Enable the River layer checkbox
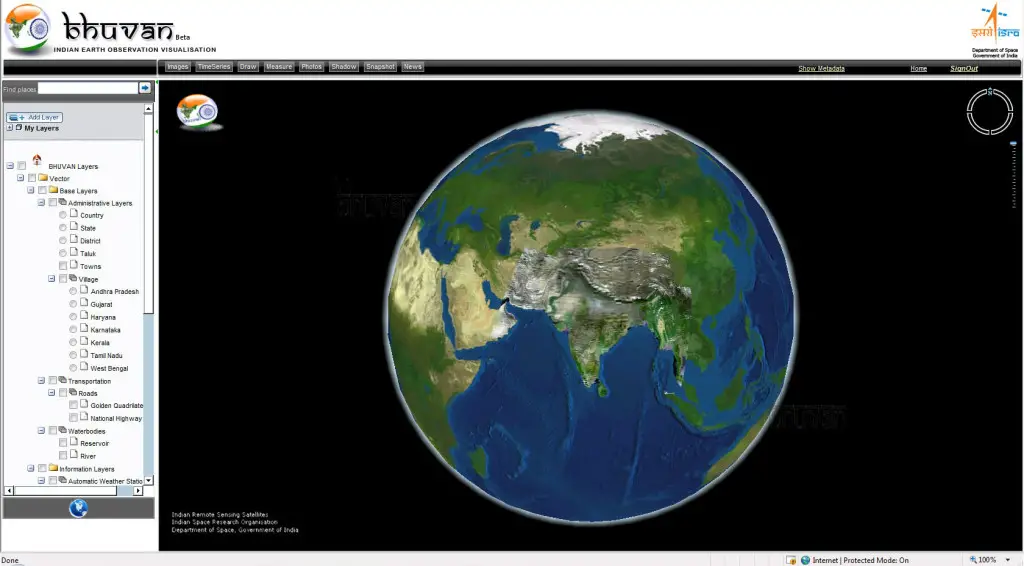Screen dimensions: 1024x566 pyautogui.click(x=63, y=455)
